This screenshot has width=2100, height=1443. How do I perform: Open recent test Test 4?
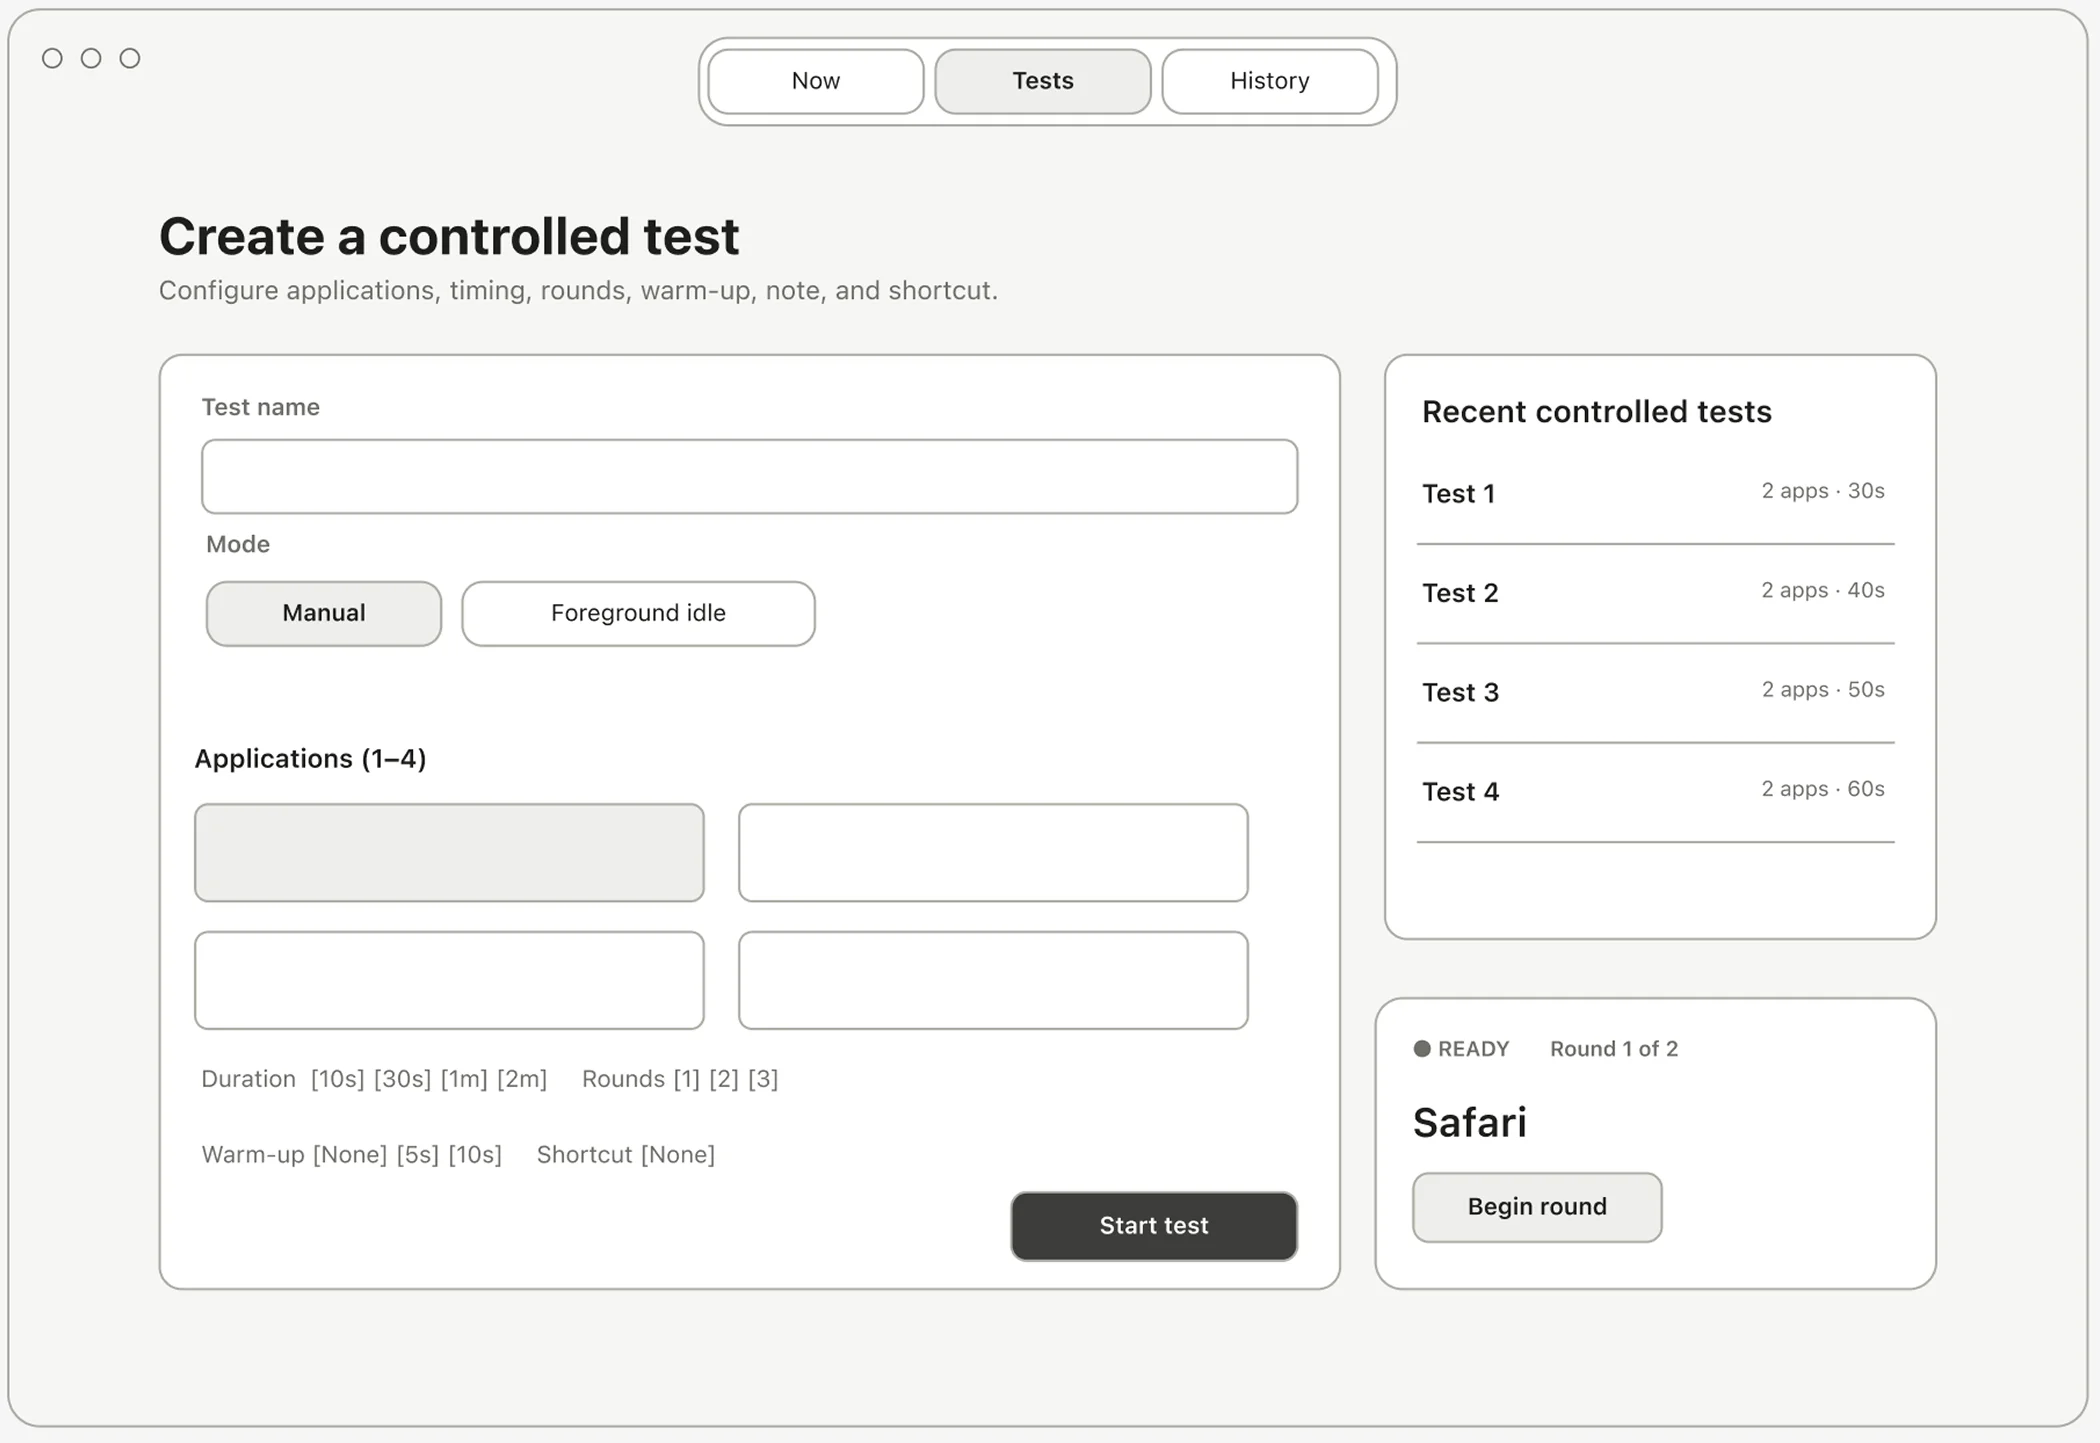(1655, 792)
